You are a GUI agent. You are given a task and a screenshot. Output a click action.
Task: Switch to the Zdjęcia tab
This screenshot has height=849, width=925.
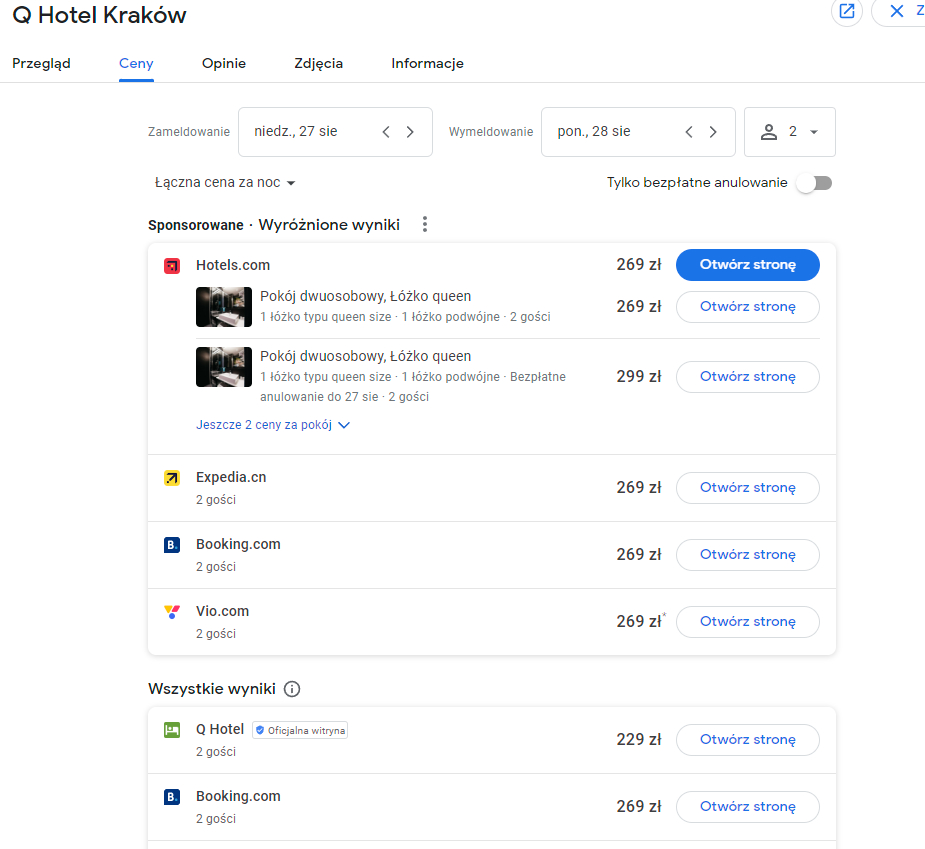click(x=319, y=63)
